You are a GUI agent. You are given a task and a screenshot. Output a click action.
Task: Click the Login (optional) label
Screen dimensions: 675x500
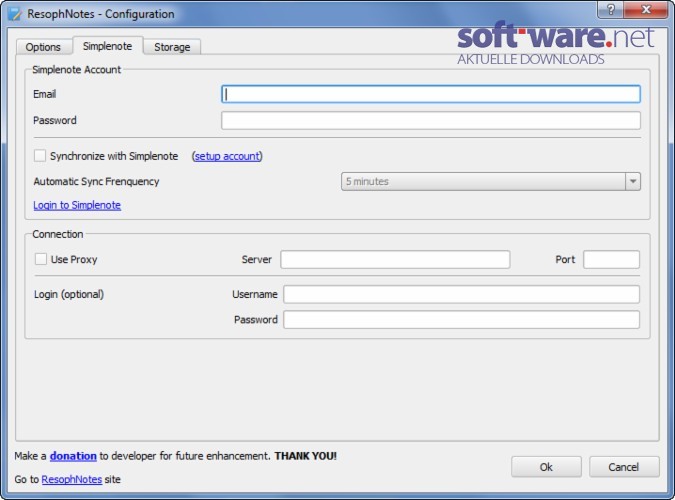click(69, 294)
